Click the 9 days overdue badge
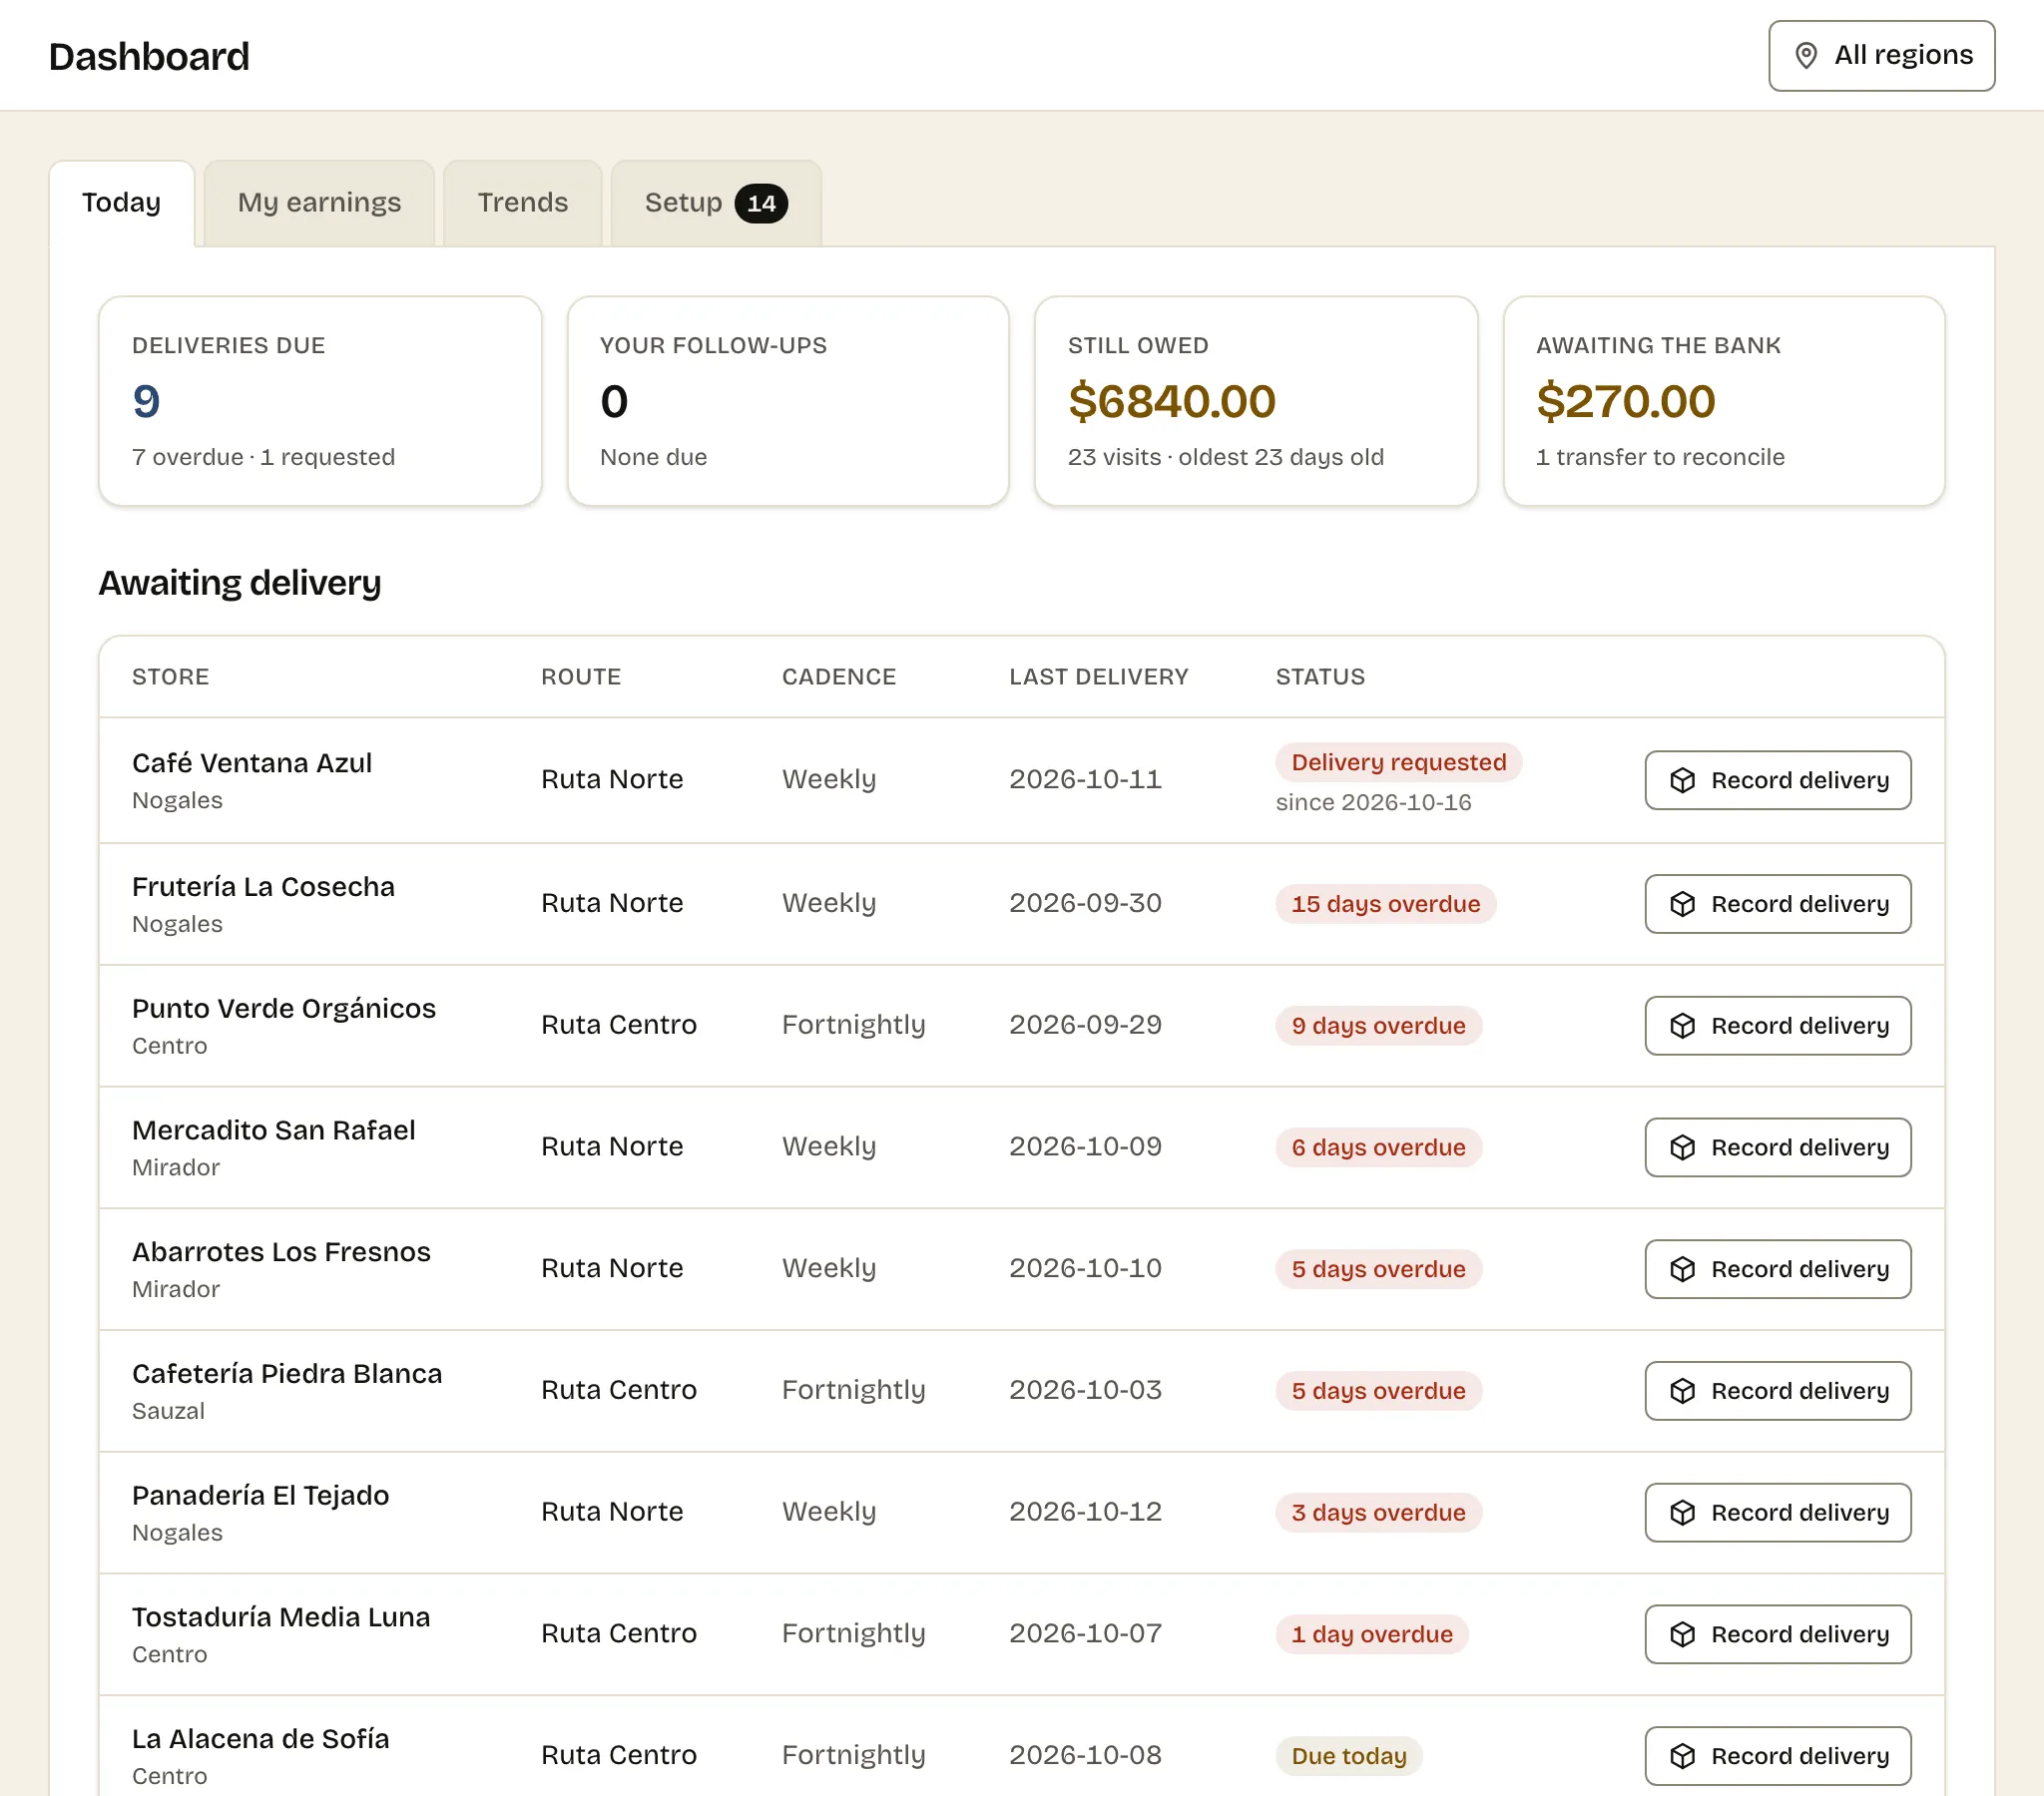2044x1796 pixels. click(1378, 1026)
